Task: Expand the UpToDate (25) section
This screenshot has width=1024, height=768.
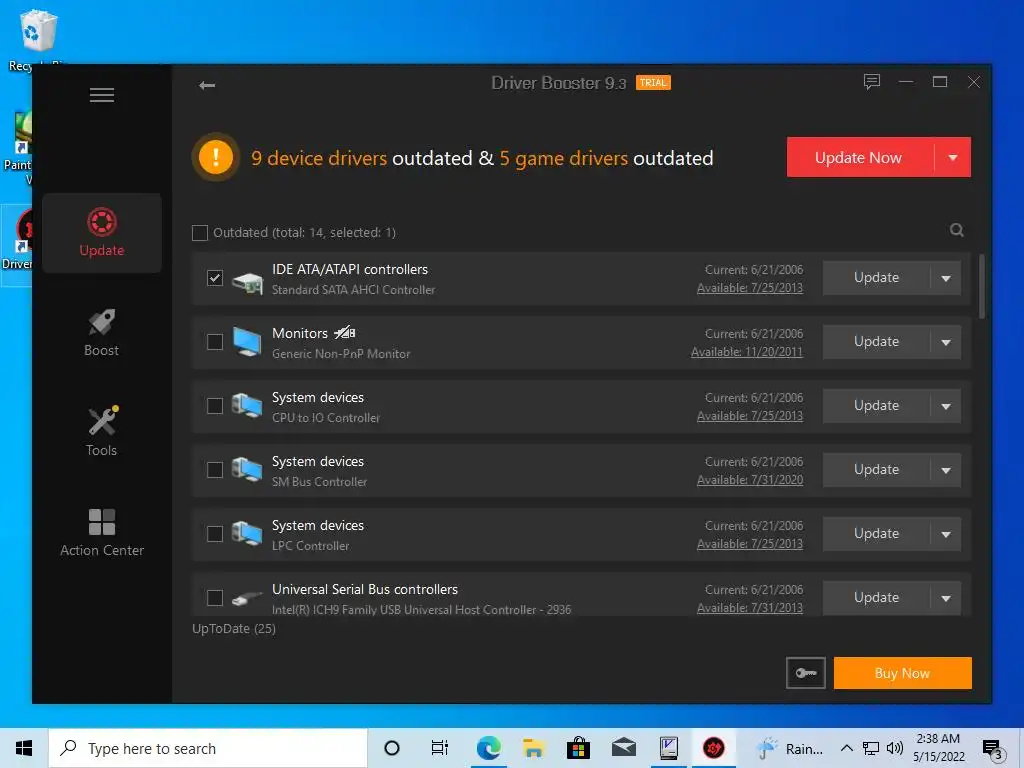Action: 234,629
